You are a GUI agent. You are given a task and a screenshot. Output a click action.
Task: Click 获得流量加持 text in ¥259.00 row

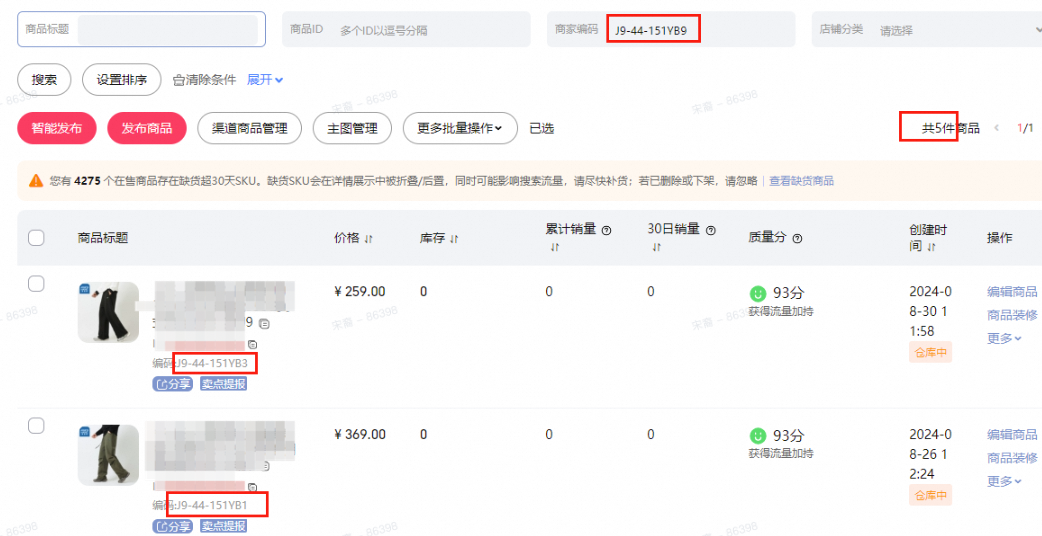781,311
